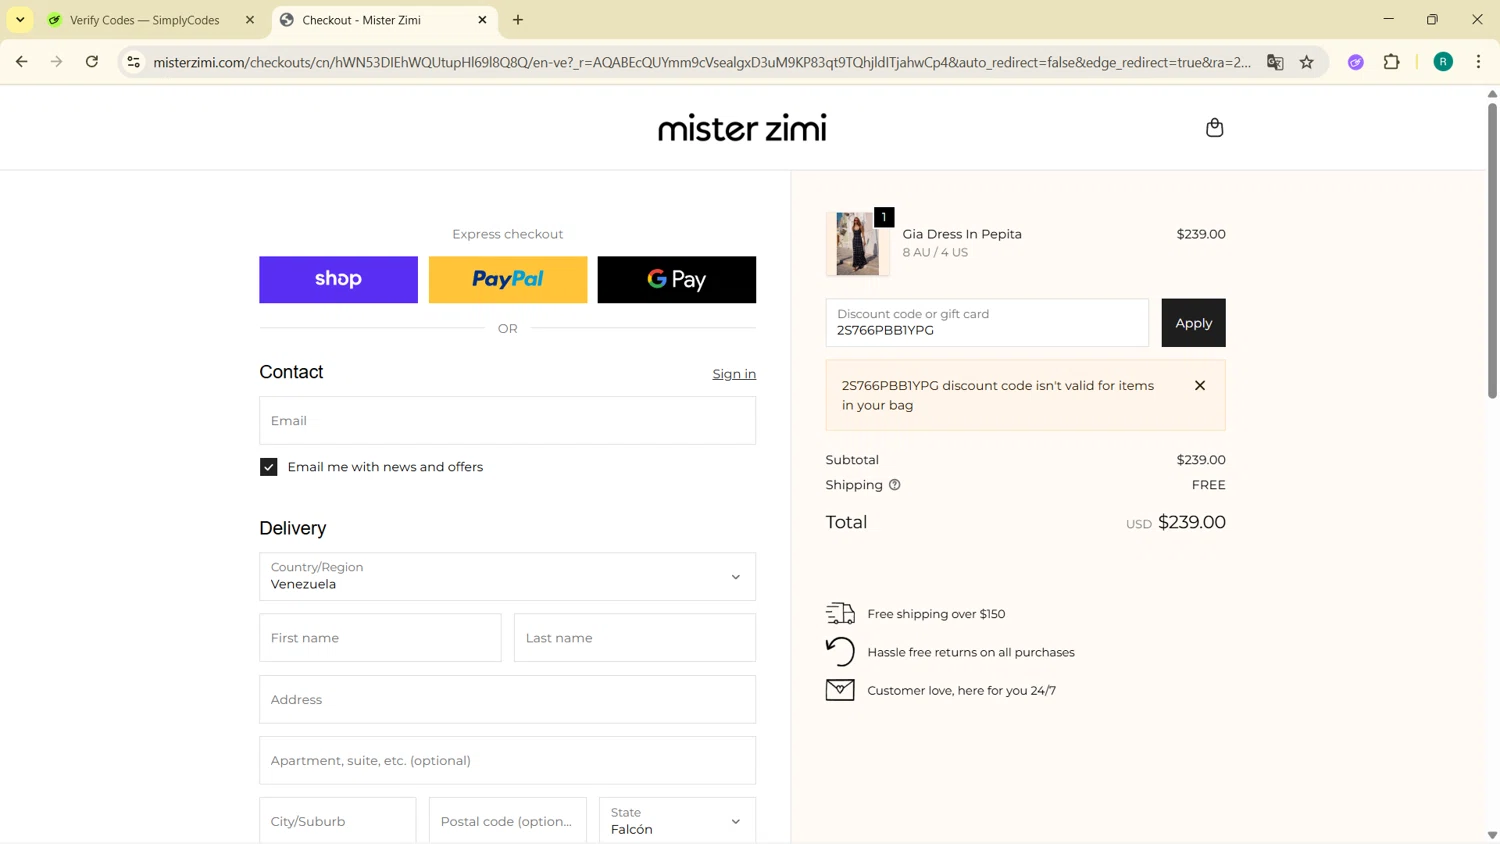
Task: Click the page vertical scrollbar thumb
Action: [x=1492, y=250]
